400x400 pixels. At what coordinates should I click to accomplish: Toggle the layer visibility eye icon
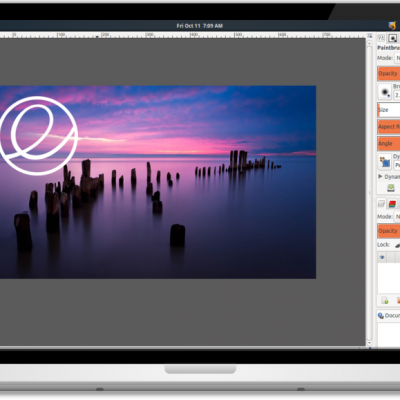382,257
